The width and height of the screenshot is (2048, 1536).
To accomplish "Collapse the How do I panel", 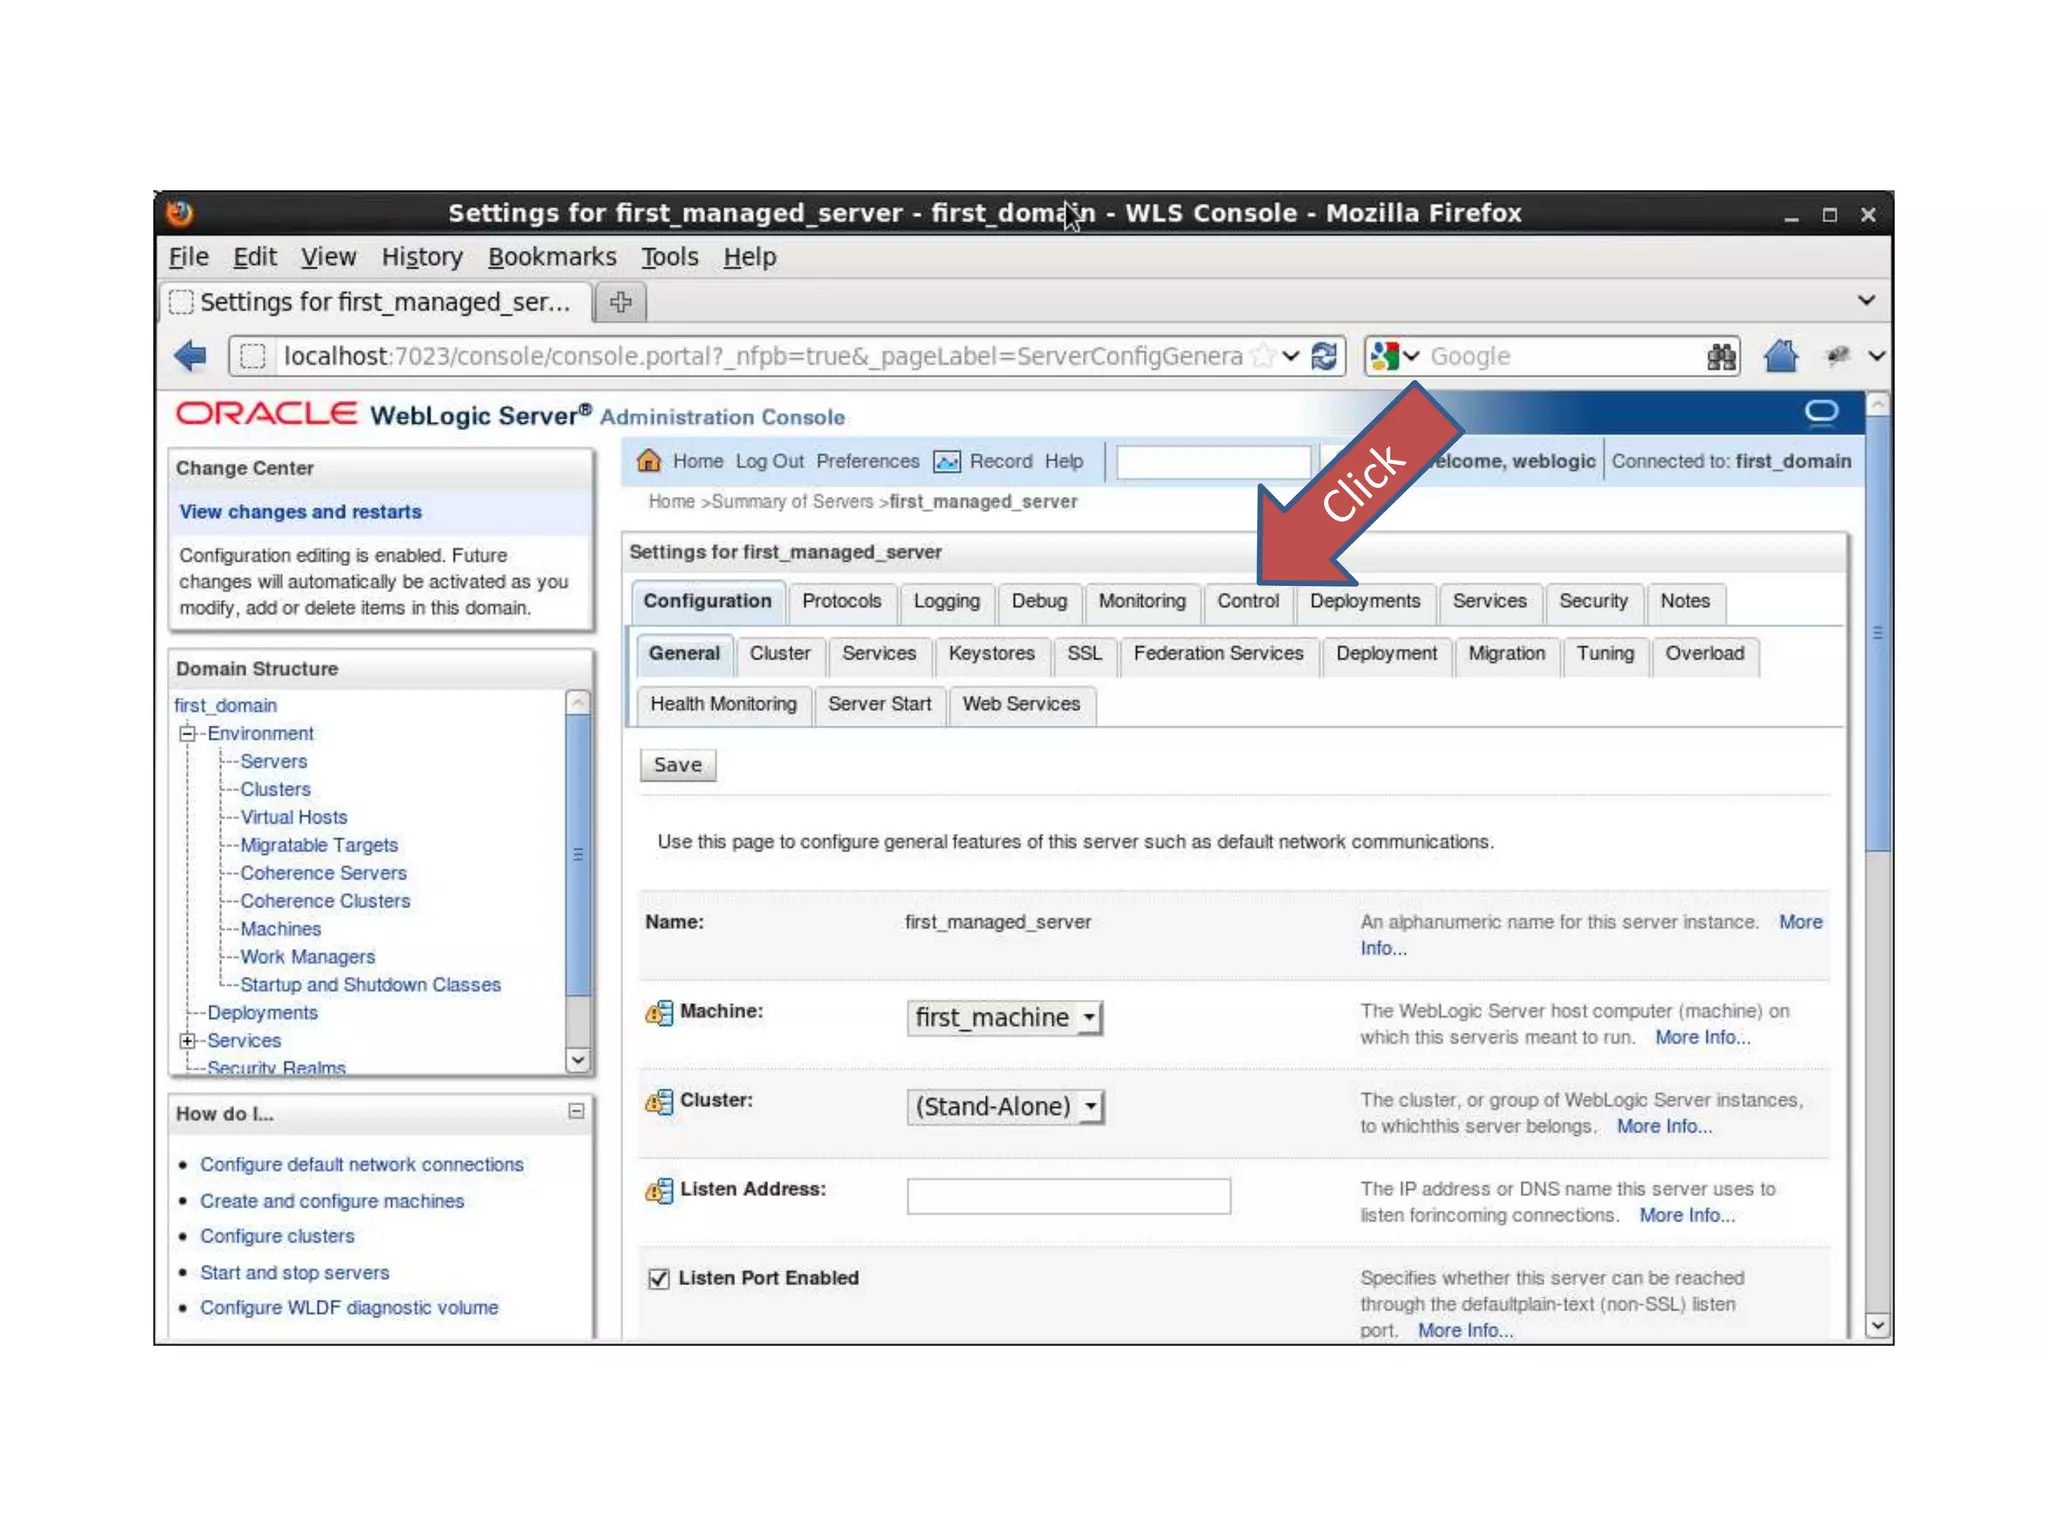I will (x=576, y=1111).
